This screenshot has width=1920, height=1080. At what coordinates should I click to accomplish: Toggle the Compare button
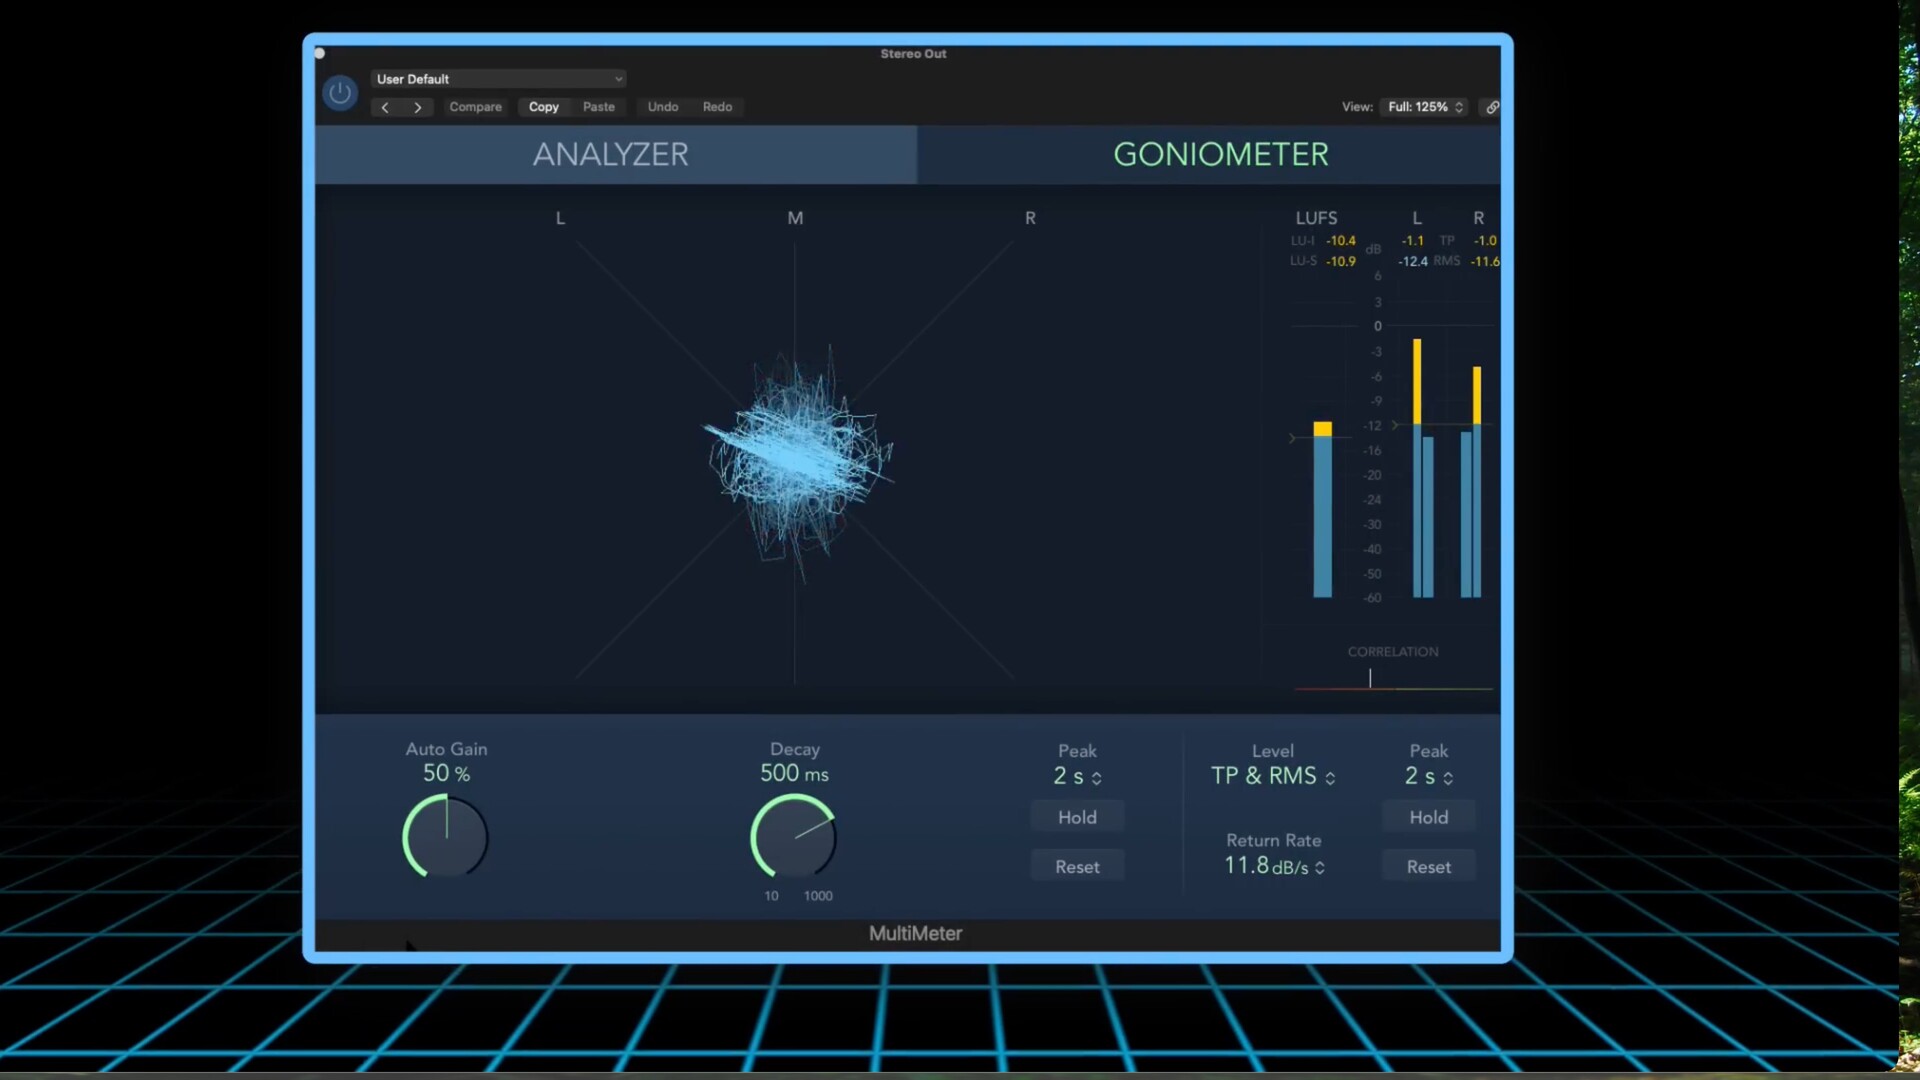pos(475,107)
